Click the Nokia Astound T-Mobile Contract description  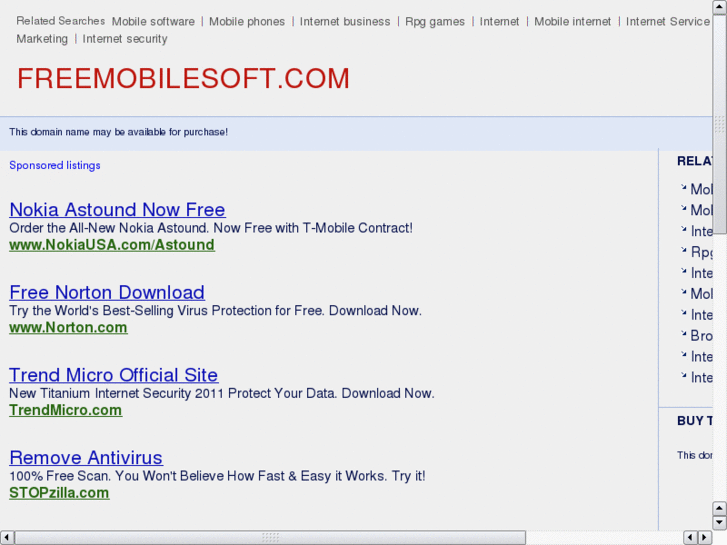click(211, 228)
